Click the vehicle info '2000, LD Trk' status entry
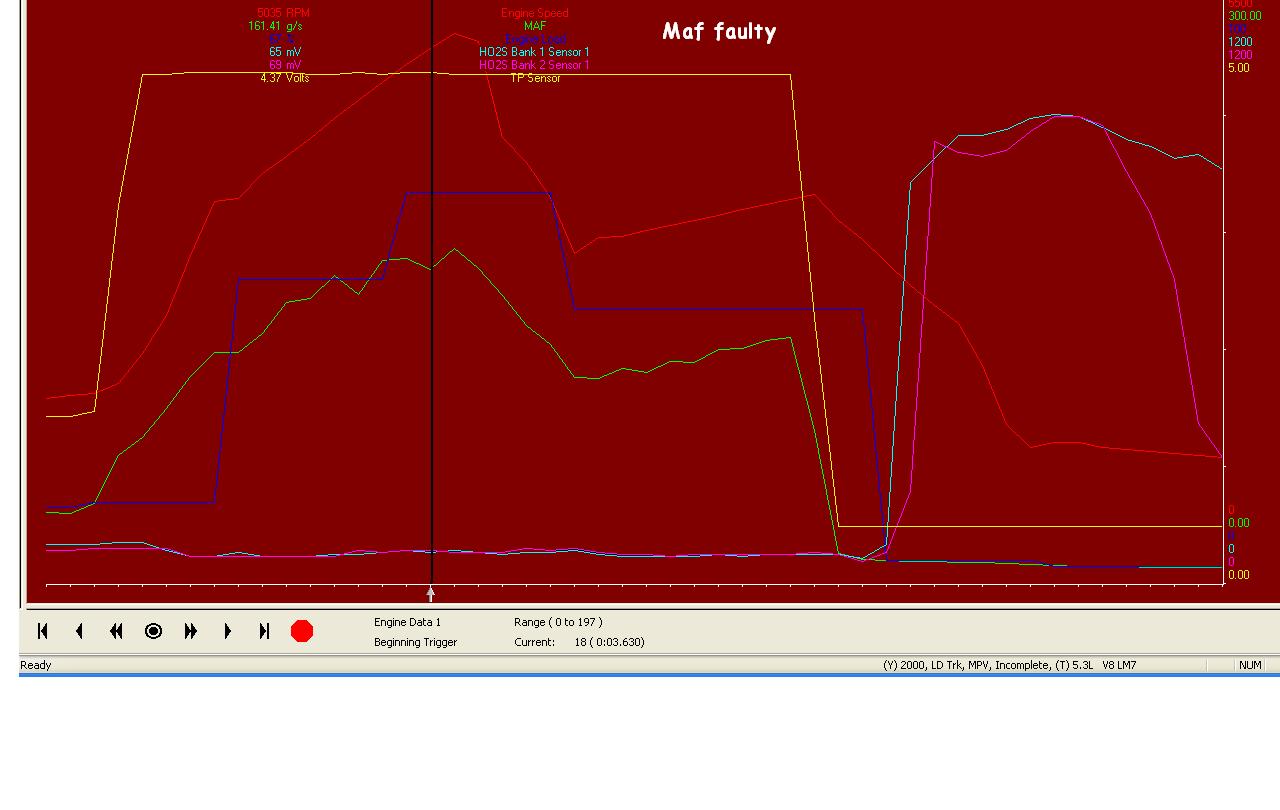Screen dimensions: 1280x810 click(x=1009, y=665)
